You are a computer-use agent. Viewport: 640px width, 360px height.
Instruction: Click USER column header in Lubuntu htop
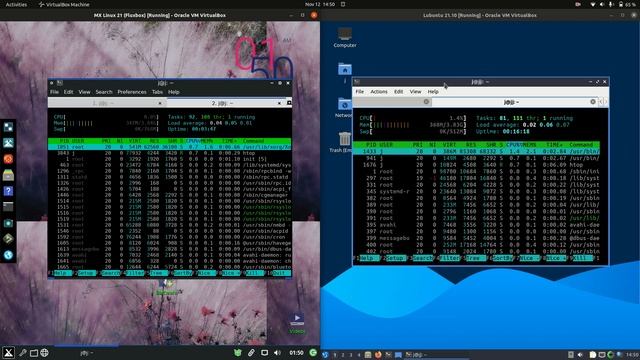click(x=386, y=144)
